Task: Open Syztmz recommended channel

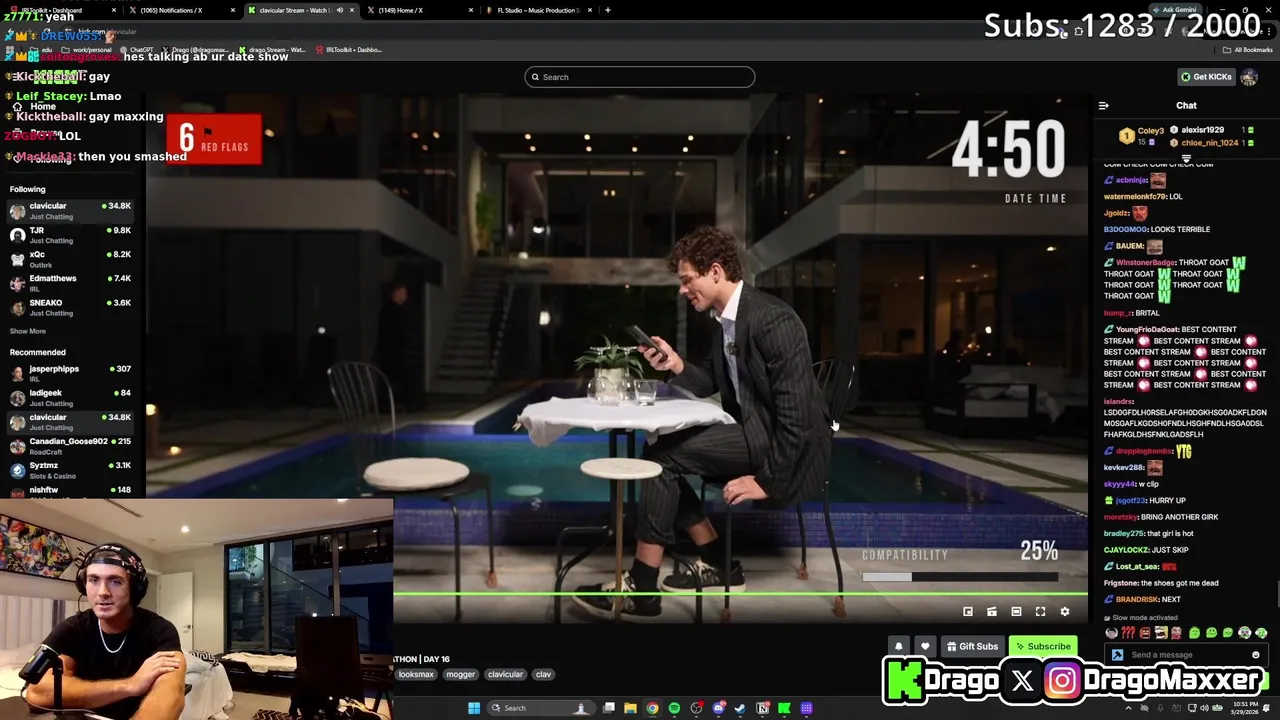Action: (x=70, y=469)
